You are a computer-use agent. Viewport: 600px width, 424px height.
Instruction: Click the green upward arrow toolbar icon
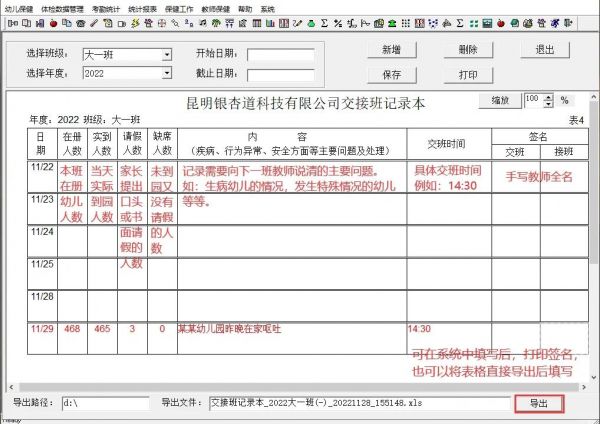click(x=392, y=23)
